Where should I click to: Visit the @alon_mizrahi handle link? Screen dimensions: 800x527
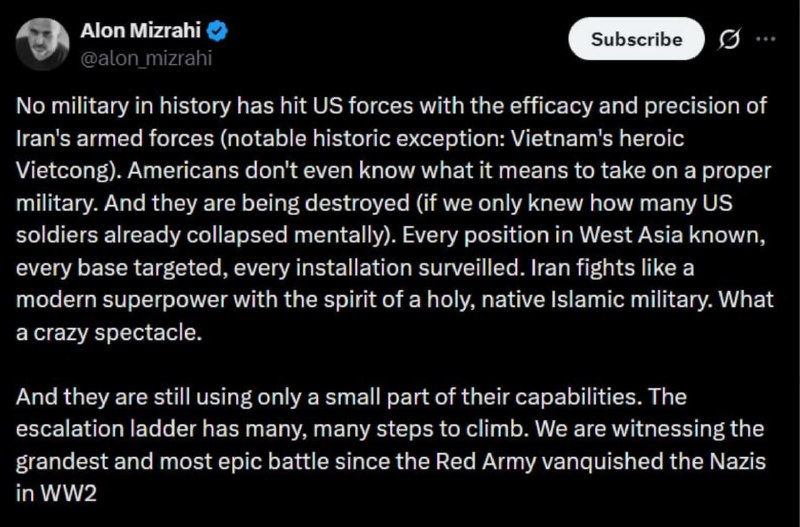pos(146,59)
